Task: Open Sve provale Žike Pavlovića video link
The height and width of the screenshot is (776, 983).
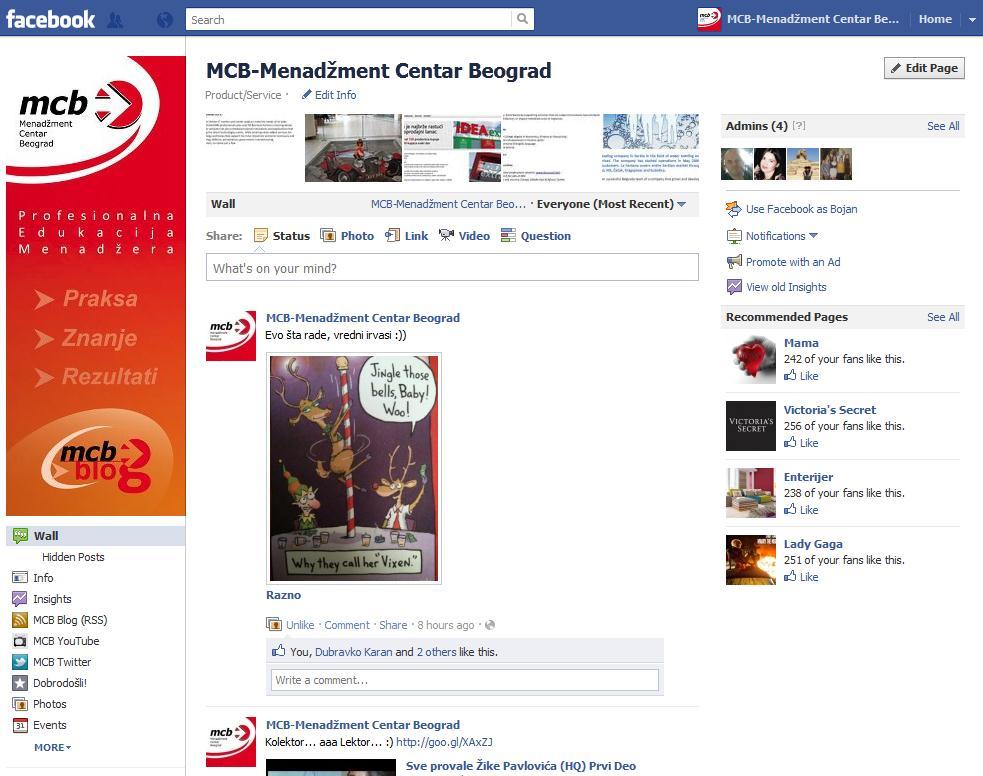Action: click(521, 766)
